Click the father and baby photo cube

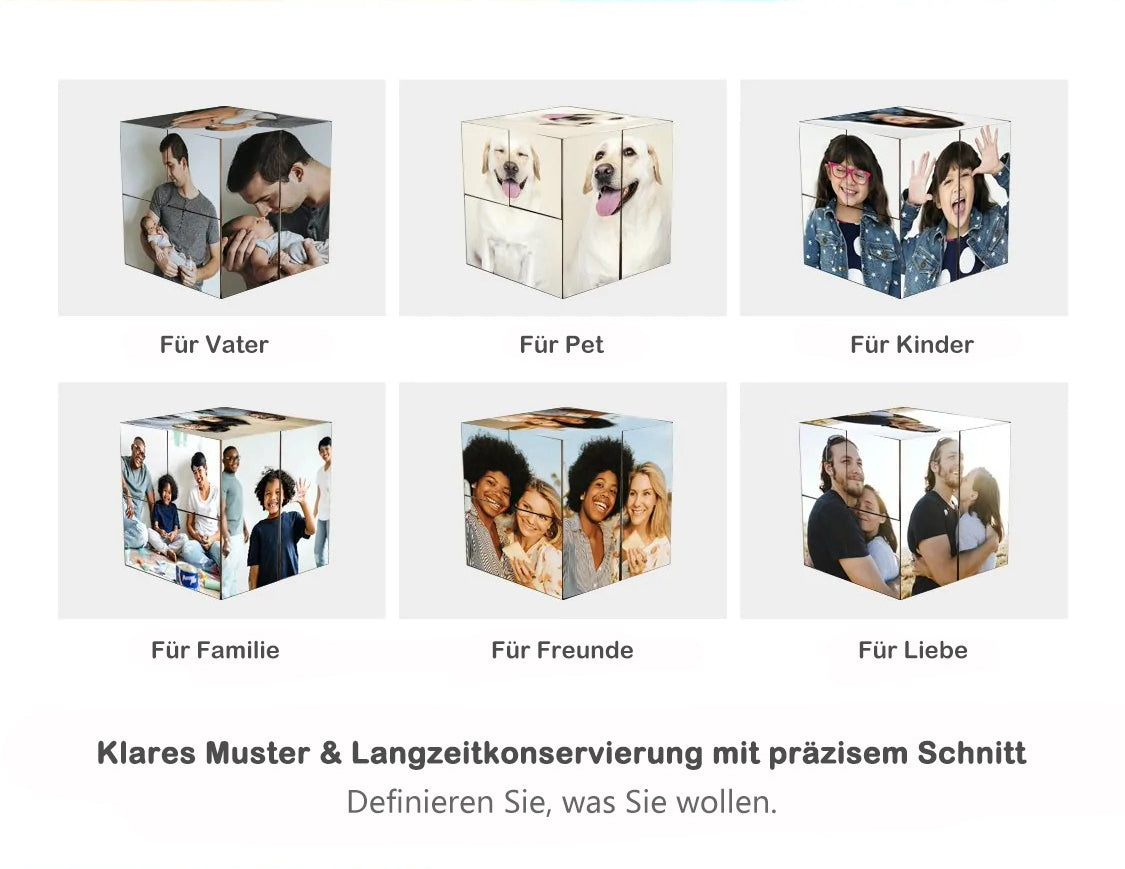(x=226, y=202)
